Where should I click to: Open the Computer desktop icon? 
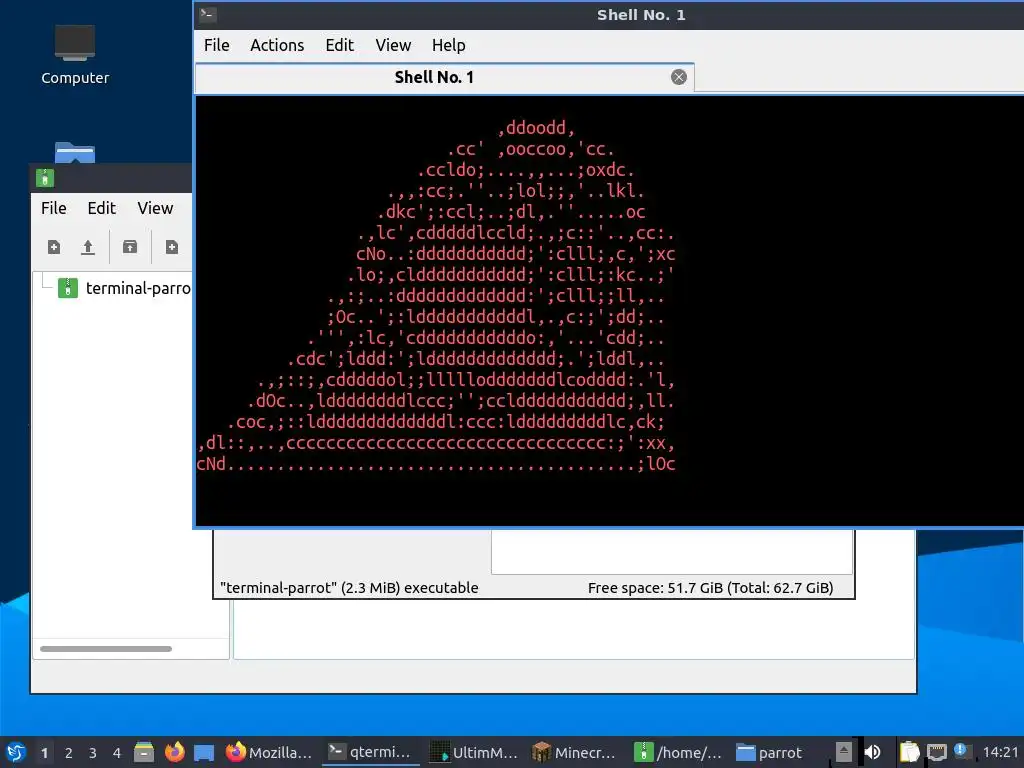tap(74, 55)
